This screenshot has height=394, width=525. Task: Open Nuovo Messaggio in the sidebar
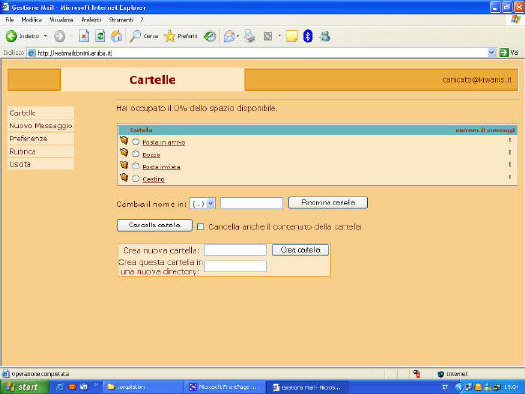click(41, 126)
